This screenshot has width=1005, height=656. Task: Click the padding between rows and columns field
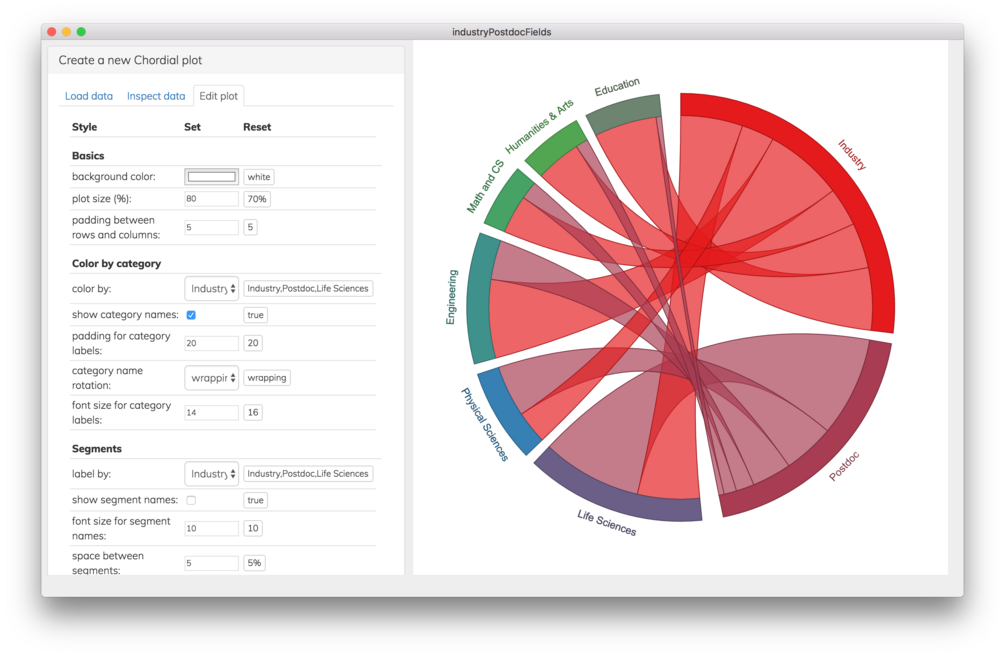(x=212, y=227)
